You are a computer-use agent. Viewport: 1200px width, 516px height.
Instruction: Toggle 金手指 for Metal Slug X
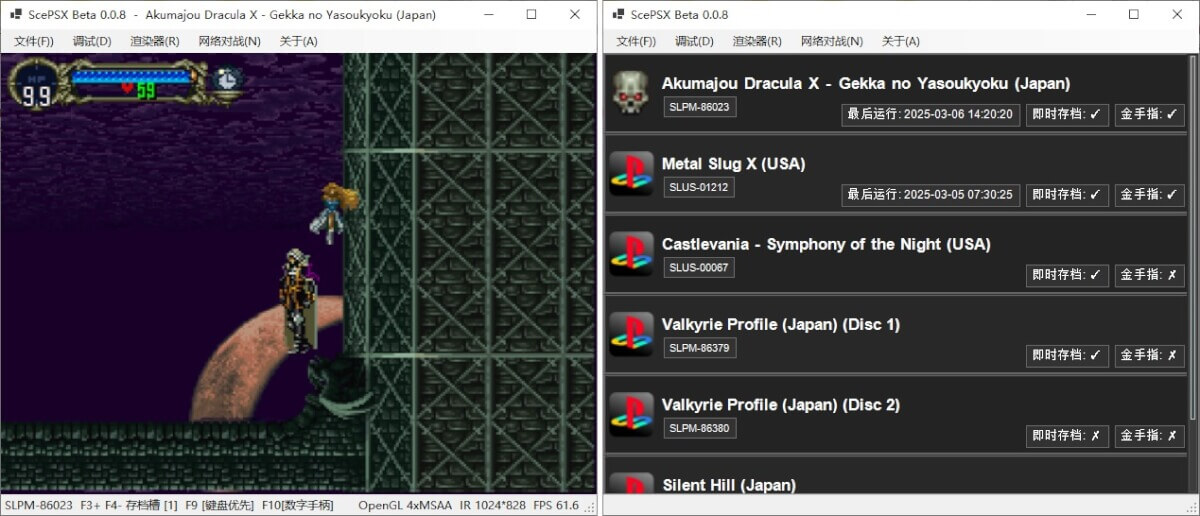(x=1150, y=194)
